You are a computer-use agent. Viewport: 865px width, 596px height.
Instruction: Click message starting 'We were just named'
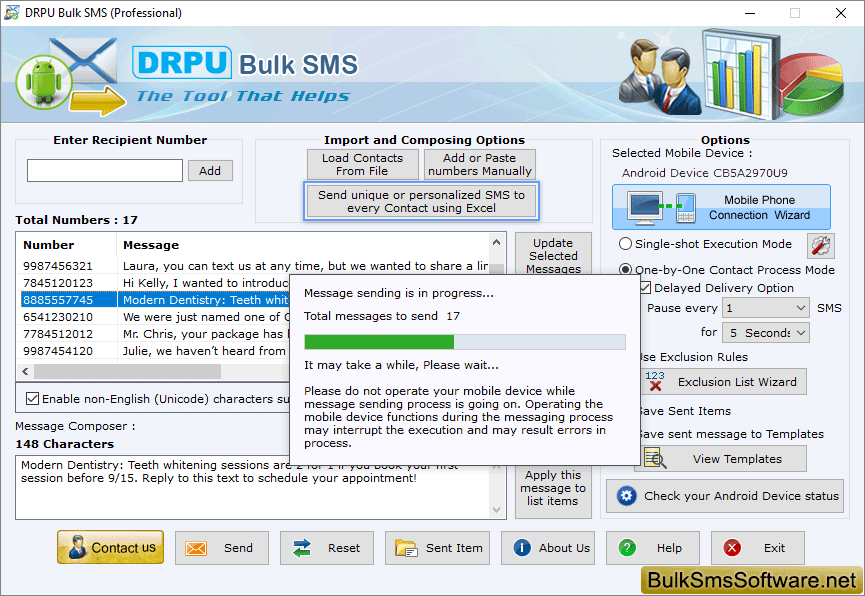coord(205,317)
